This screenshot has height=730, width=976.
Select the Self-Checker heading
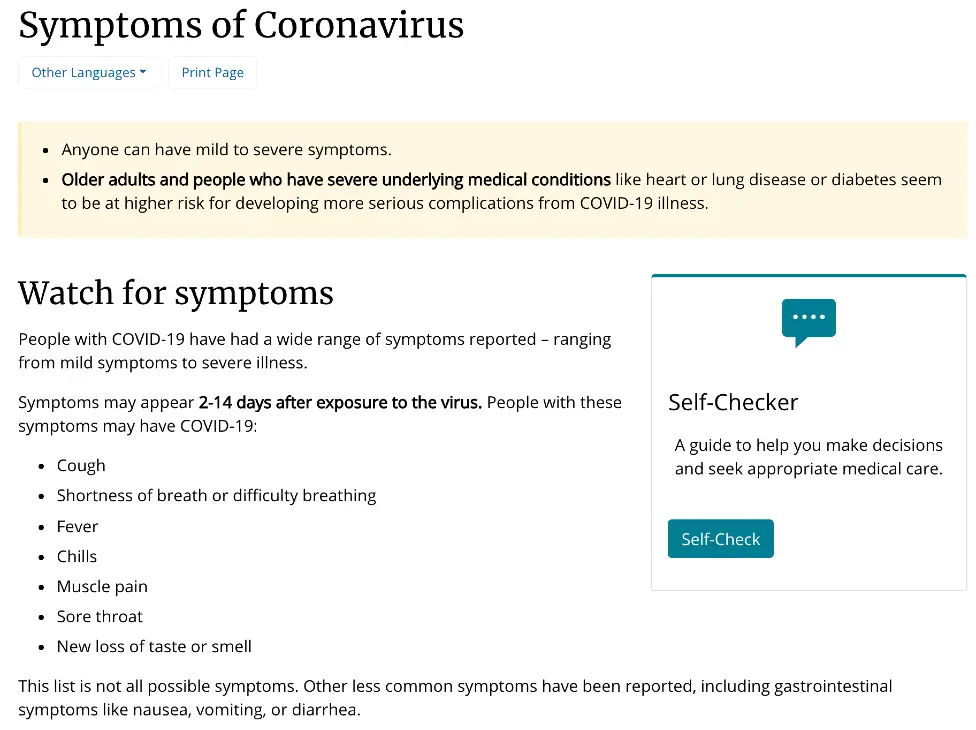[x=733, y=402]
